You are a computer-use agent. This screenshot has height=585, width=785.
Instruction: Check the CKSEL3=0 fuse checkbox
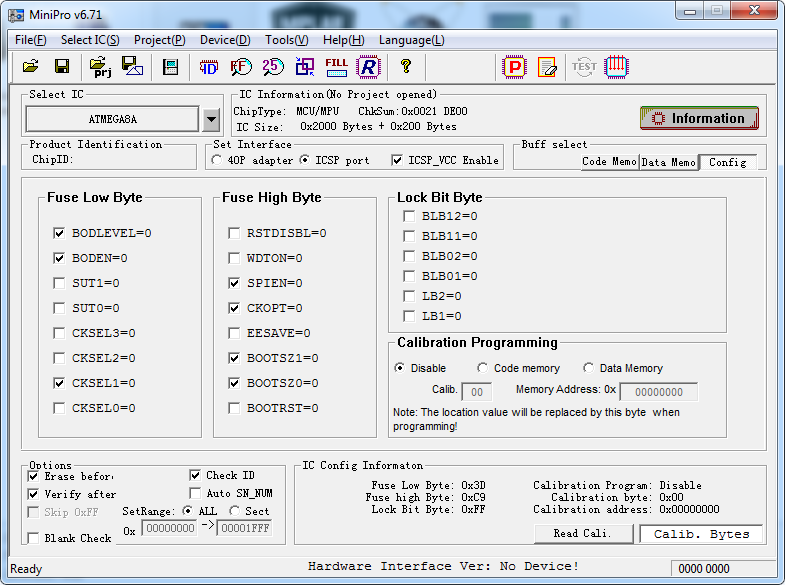(x=59, y=333)
